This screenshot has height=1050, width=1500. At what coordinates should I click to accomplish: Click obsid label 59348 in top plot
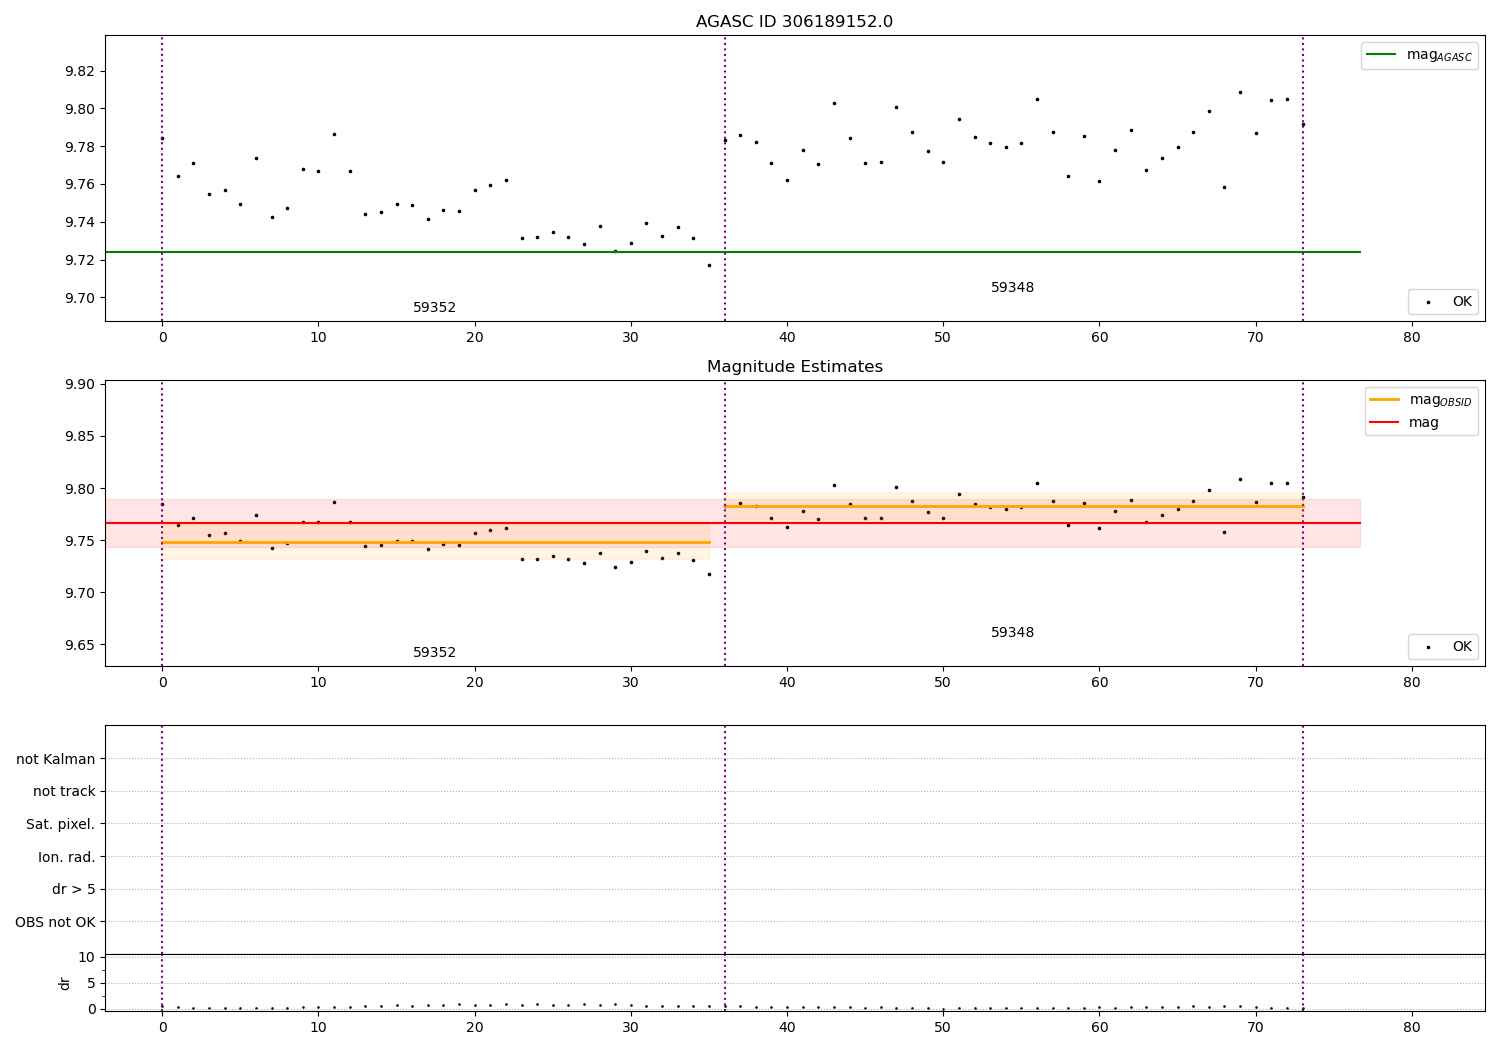(x=1012, y=288)
